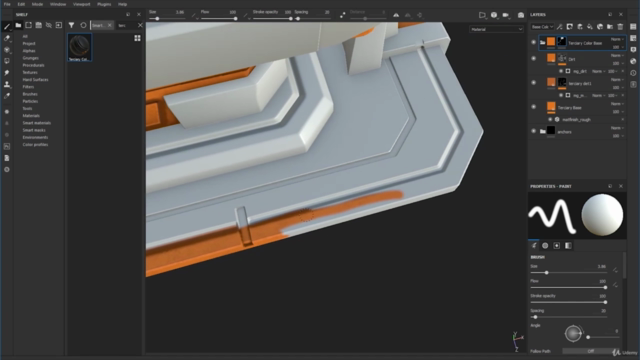Open the Edit menu
Screen dimensions: 640x360
tap(21, 4)
